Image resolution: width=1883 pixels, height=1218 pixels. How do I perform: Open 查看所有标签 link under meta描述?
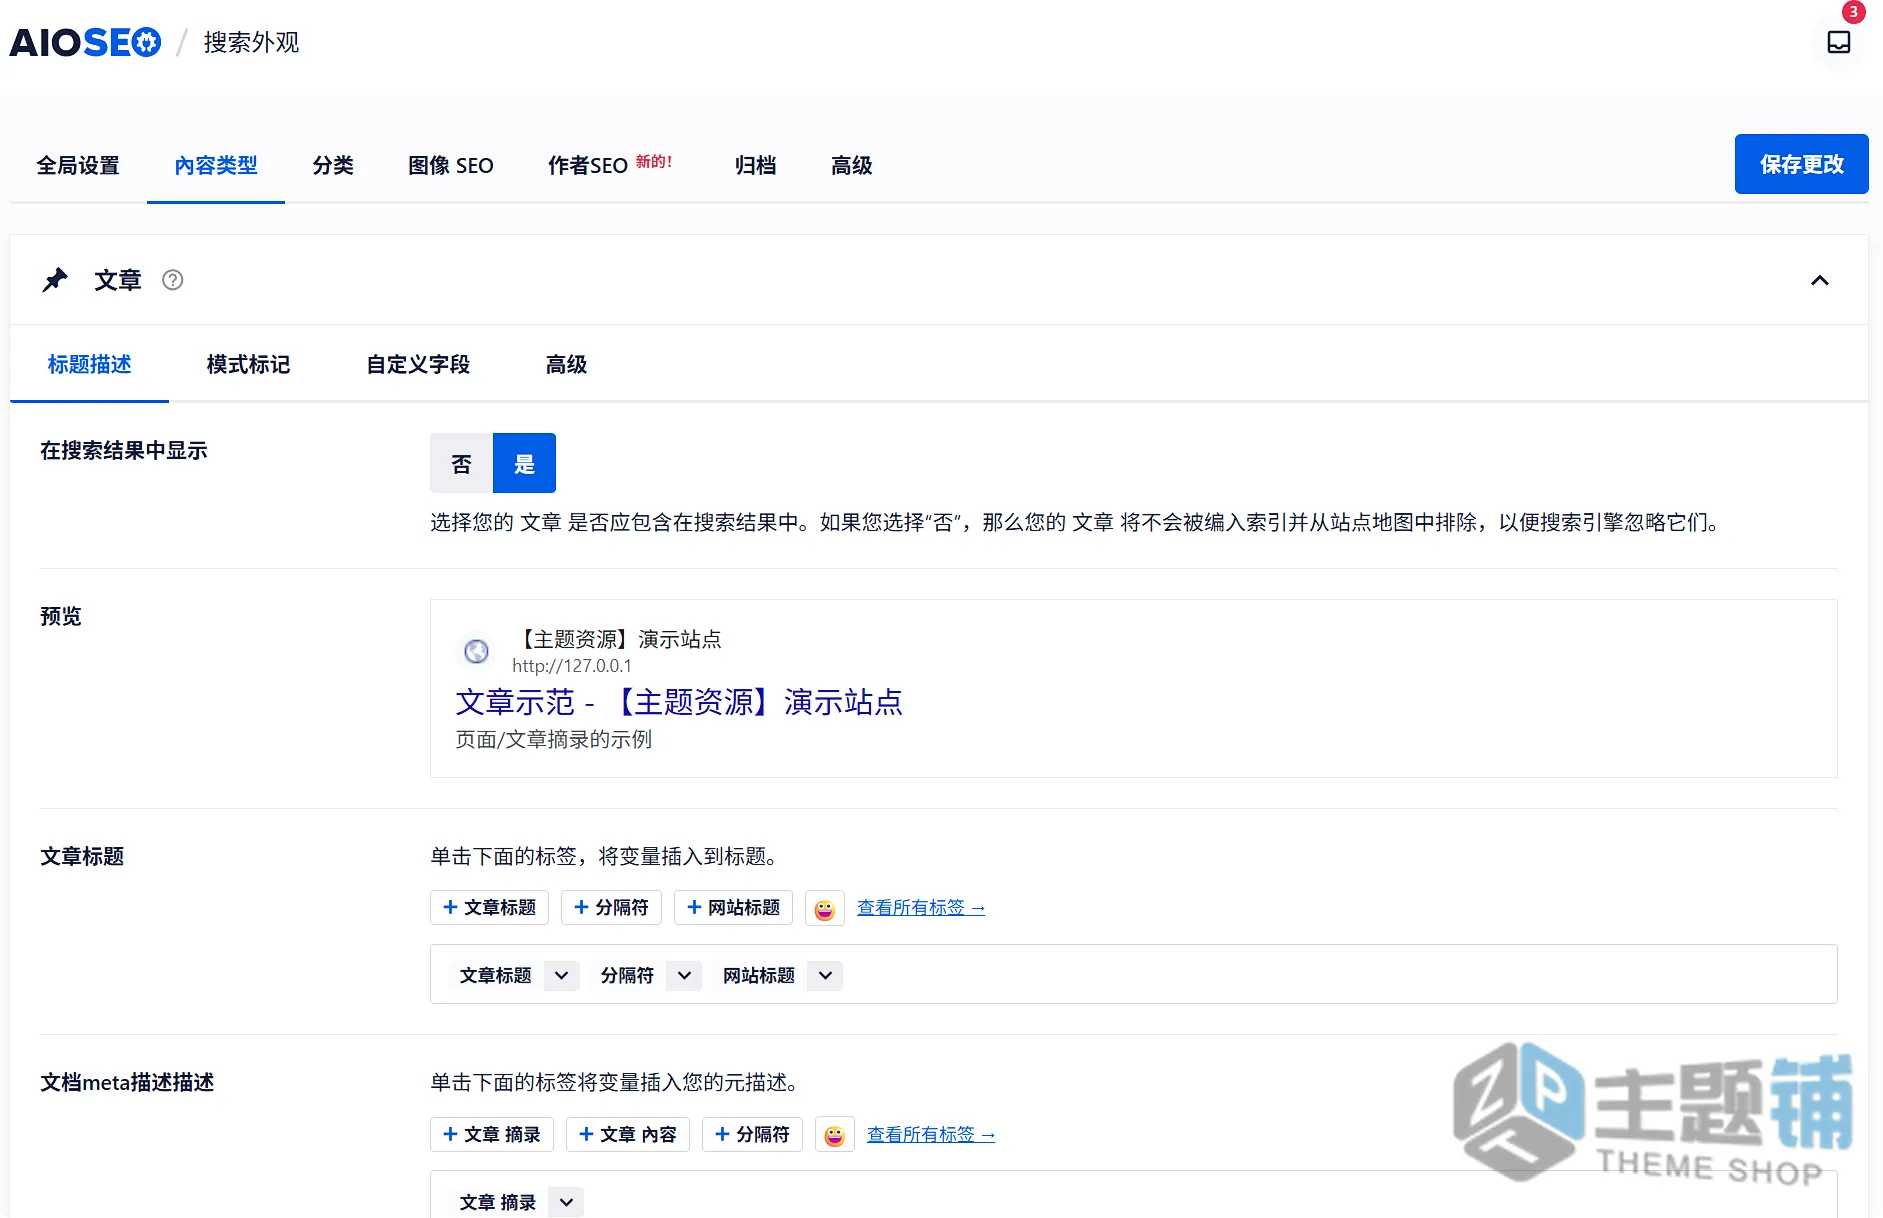coord(931,1134)
